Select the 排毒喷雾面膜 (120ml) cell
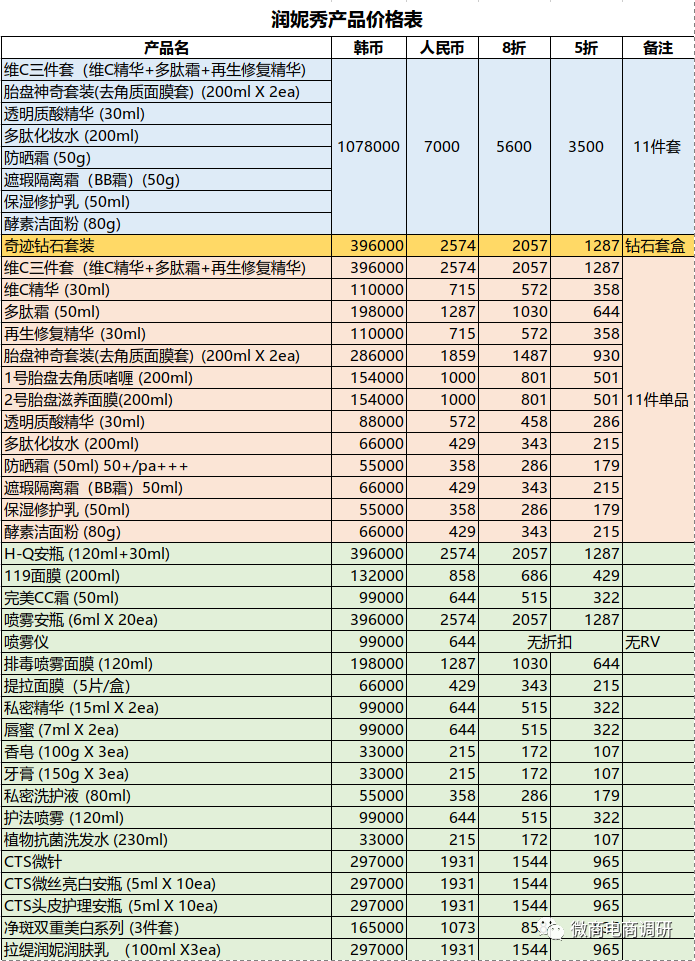This screenshot has width=695, height=961. click(166, 664)
